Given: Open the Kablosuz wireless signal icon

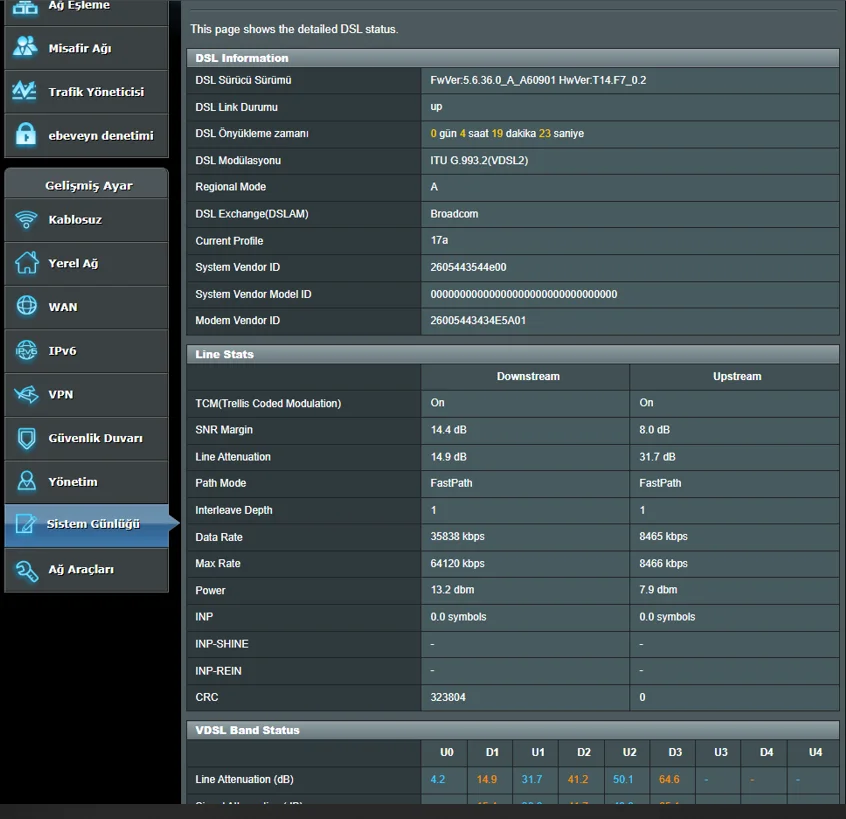Looking at the screenshot, I should click(27, 220).
